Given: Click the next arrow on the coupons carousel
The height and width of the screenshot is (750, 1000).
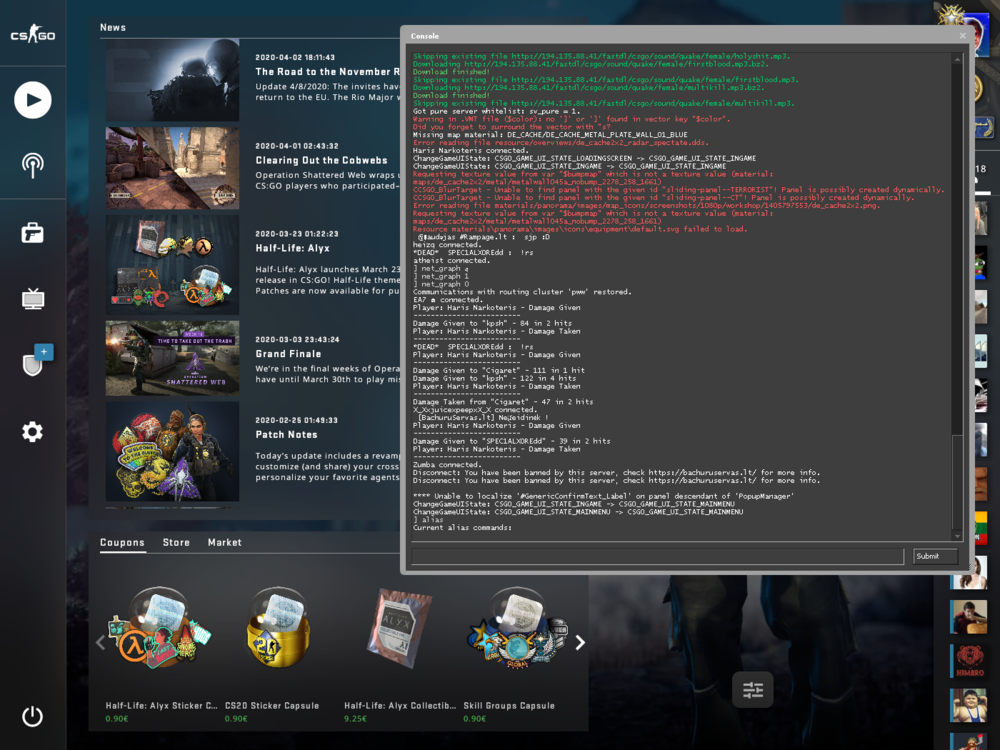Looking at the screenshot, I should (579, 642).
